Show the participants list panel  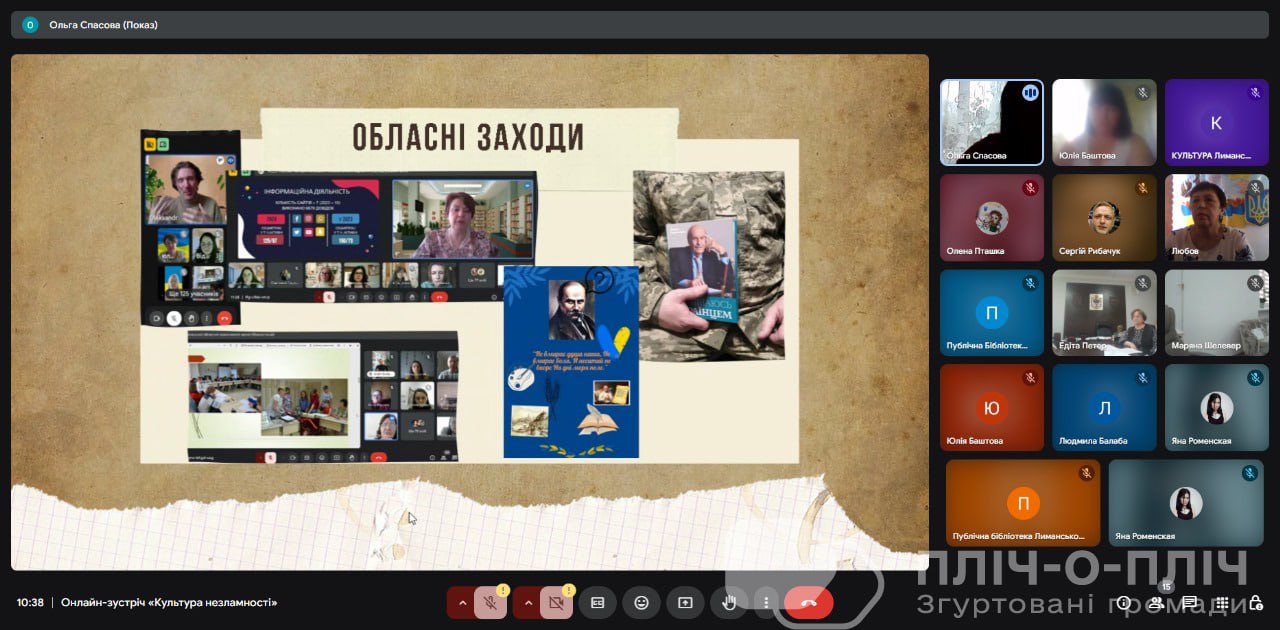[x=1157, y=603]
